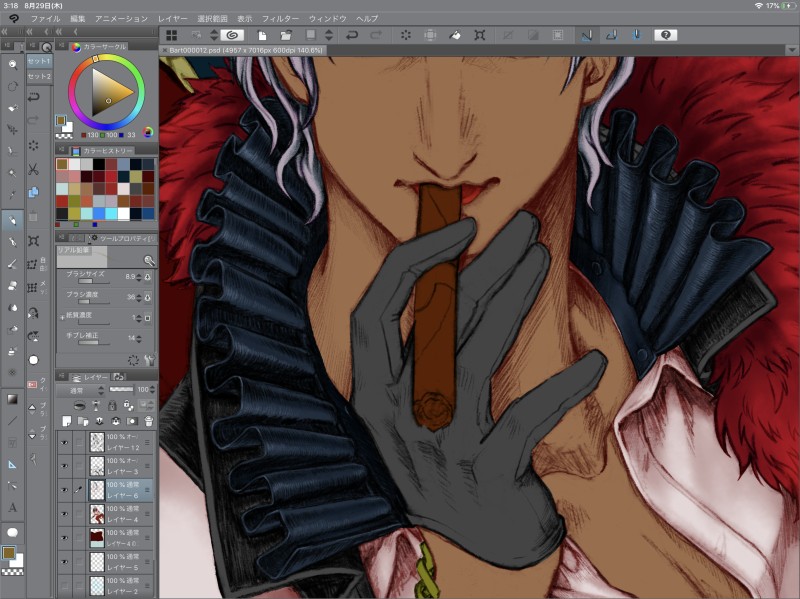Click the Scale/Rotate transform icon in the command bar
The height and width of the screenshot is (599, 800).
[x=480, y=35]
